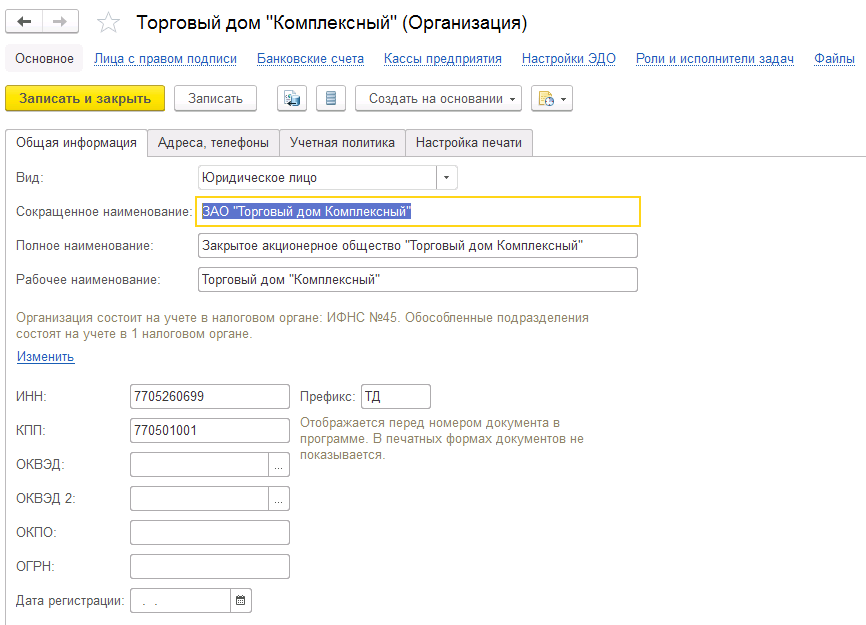Open the Банковские счета link
This screenshot has width=866, height=625.
tap(310, 59)
